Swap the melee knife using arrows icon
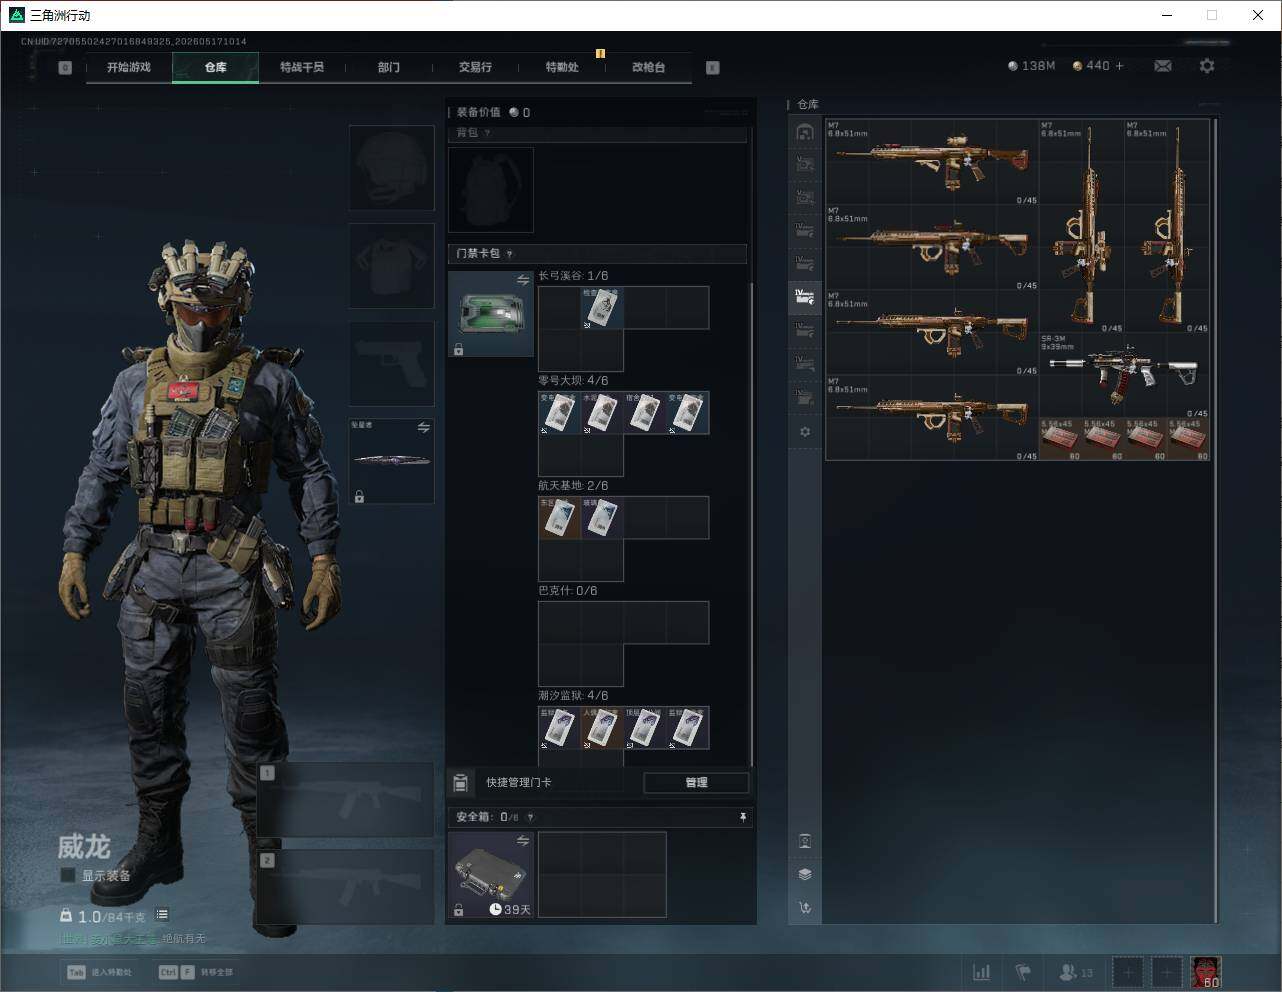1282x992 pixels. pyautogui.click(x=424, y=428)
